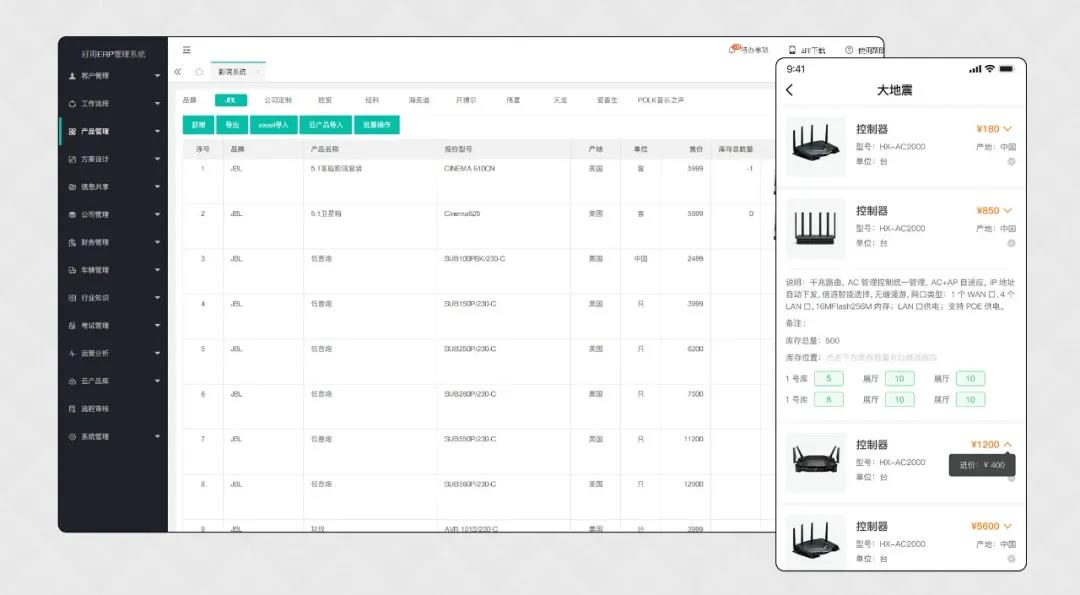Image resolution: width=1080 pixels, height=595 pixels.
Task: Click the 产品管理 sidebar icon
Action: pos(72,131)
